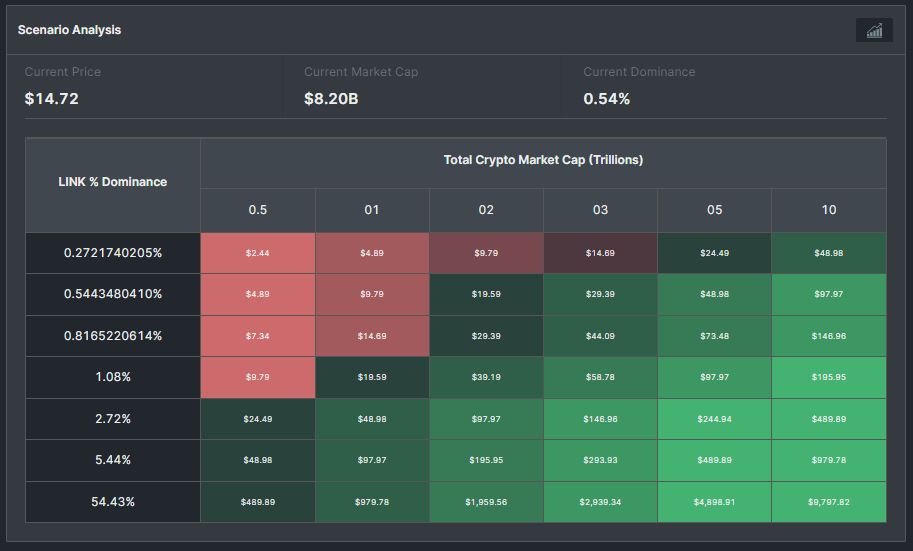Screen dimensions: 913x551
Task: Click the 0.5443480410% dominance row label
Action: coord(113,294)
